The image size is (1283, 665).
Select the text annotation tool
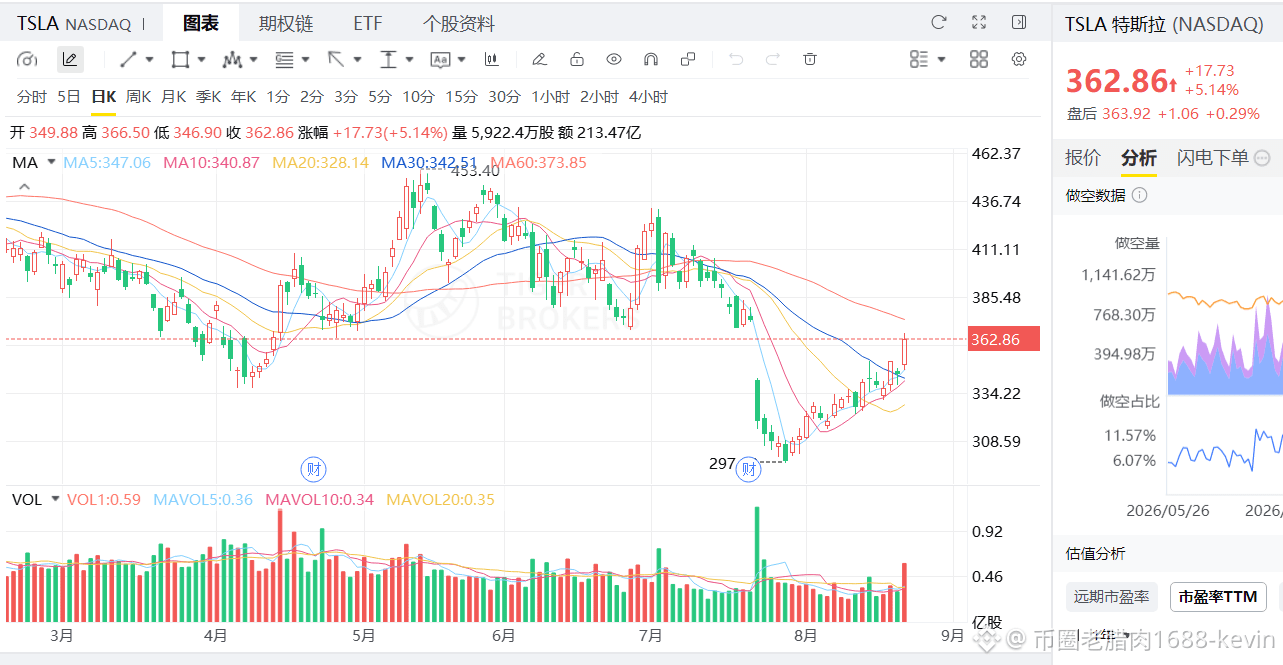(x=440, y=60)
